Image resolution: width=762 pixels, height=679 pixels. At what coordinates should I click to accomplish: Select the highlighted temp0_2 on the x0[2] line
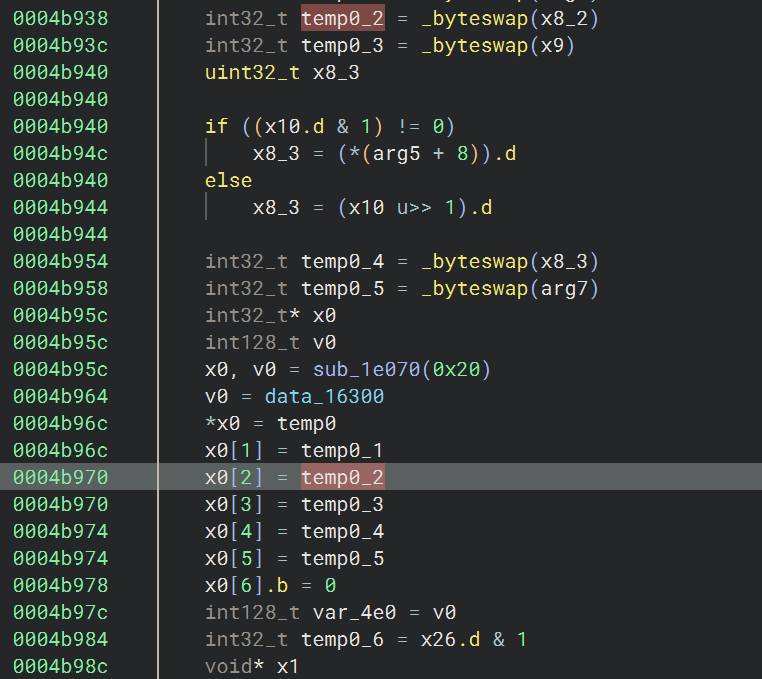343,478
